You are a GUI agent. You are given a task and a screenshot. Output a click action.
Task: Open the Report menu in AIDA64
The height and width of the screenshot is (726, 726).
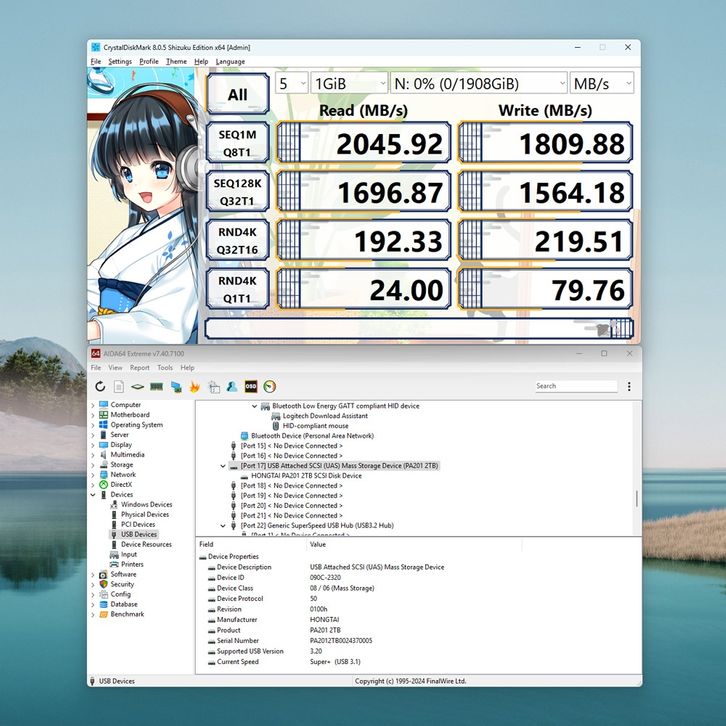(x=140, y=368)
